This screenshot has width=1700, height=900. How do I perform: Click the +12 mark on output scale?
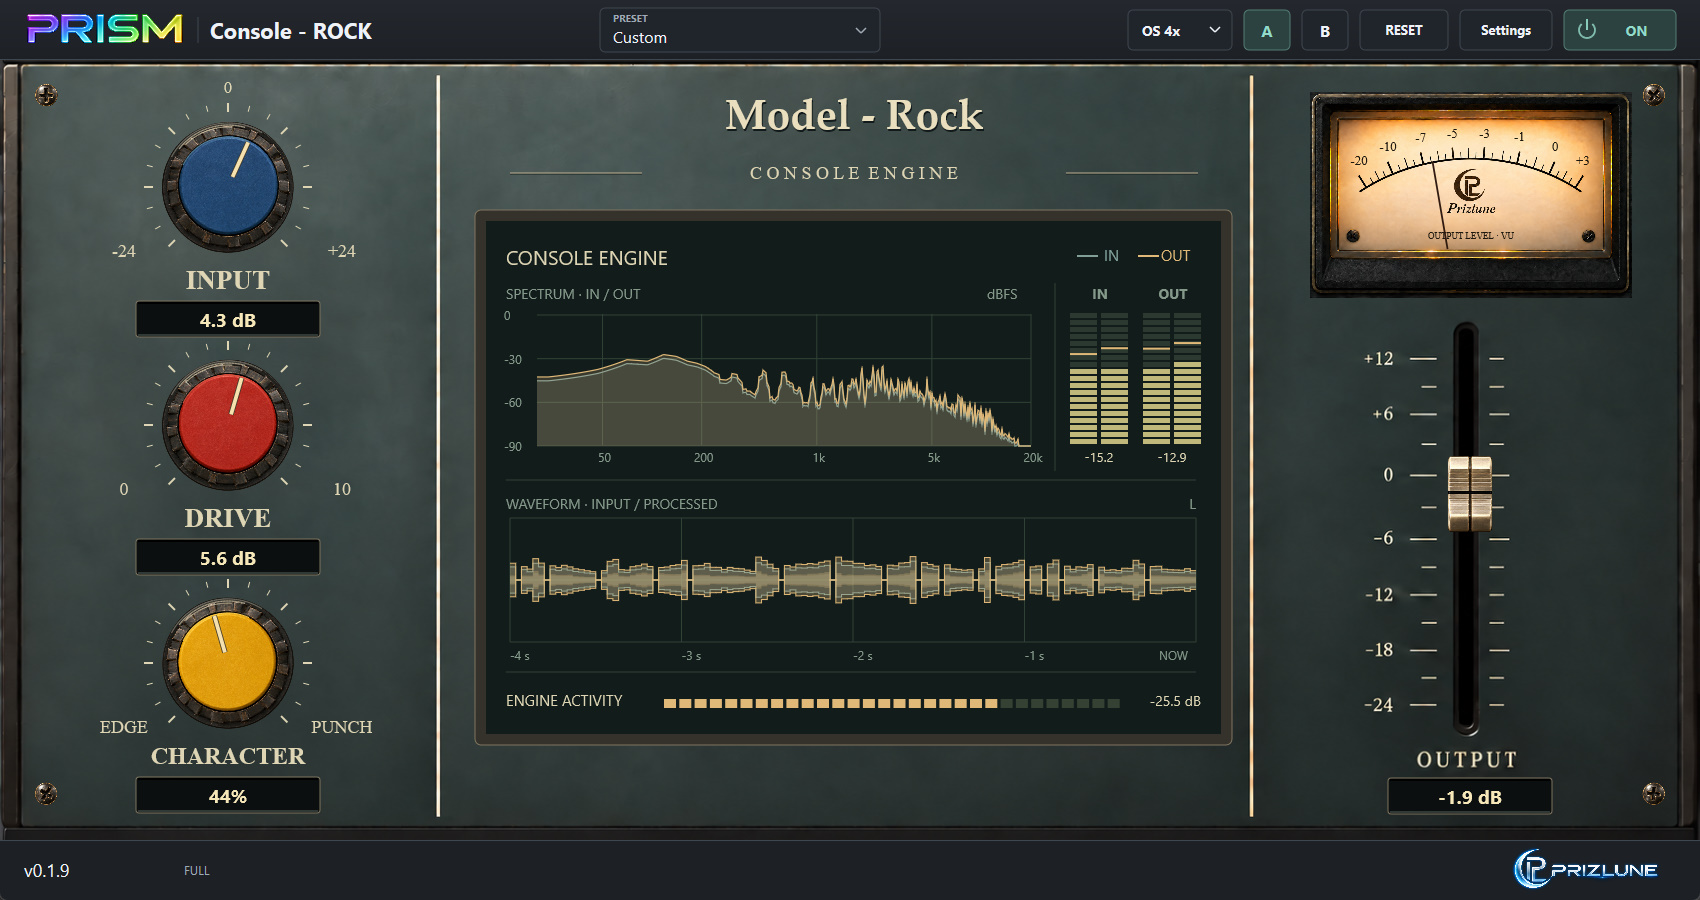coord(1378,358)
